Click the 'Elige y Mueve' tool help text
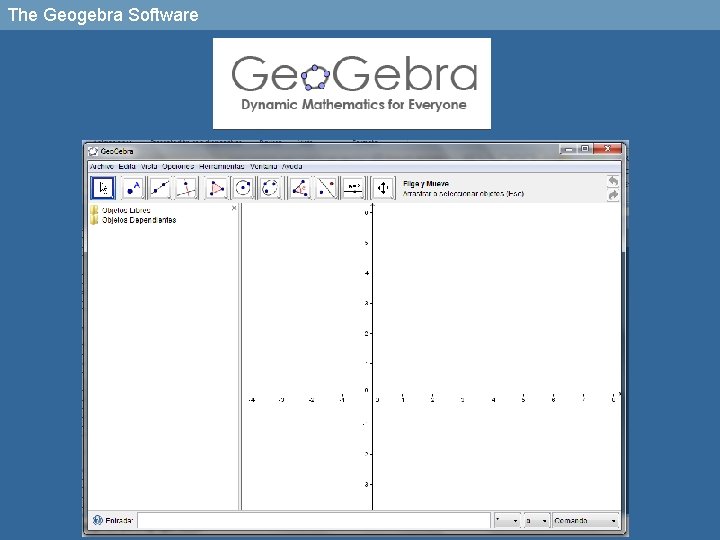Viewport: 720px width, 540px height. click(426, 184)
